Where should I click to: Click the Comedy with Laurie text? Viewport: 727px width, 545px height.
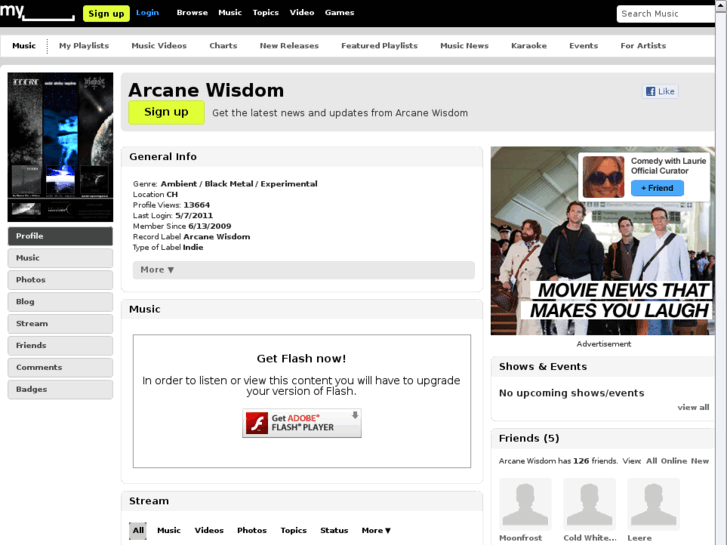coord(668,161)
